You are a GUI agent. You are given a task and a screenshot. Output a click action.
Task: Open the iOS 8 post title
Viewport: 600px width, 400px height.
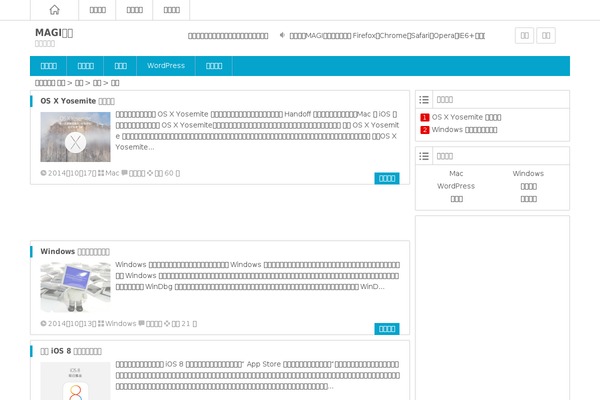71,351
